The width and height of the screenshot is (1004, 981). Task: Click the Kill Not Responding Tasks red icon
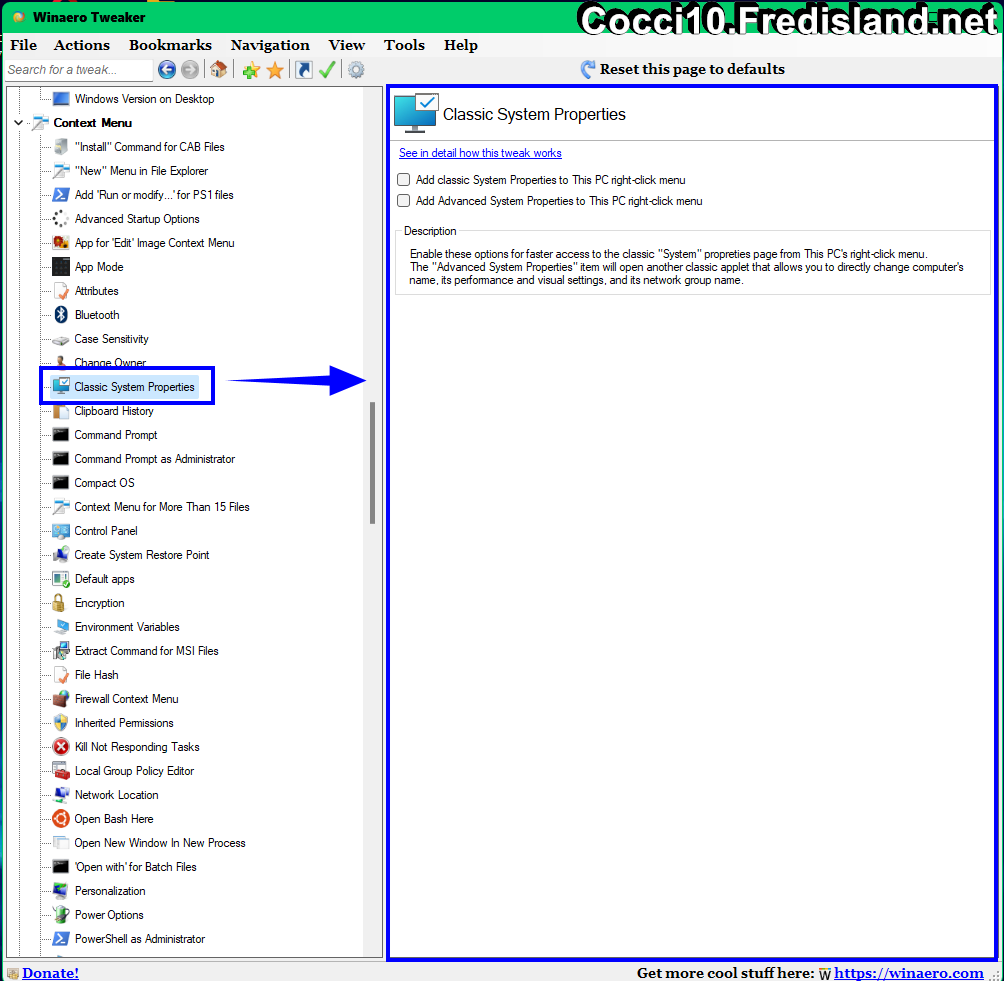tap(61, 747)
